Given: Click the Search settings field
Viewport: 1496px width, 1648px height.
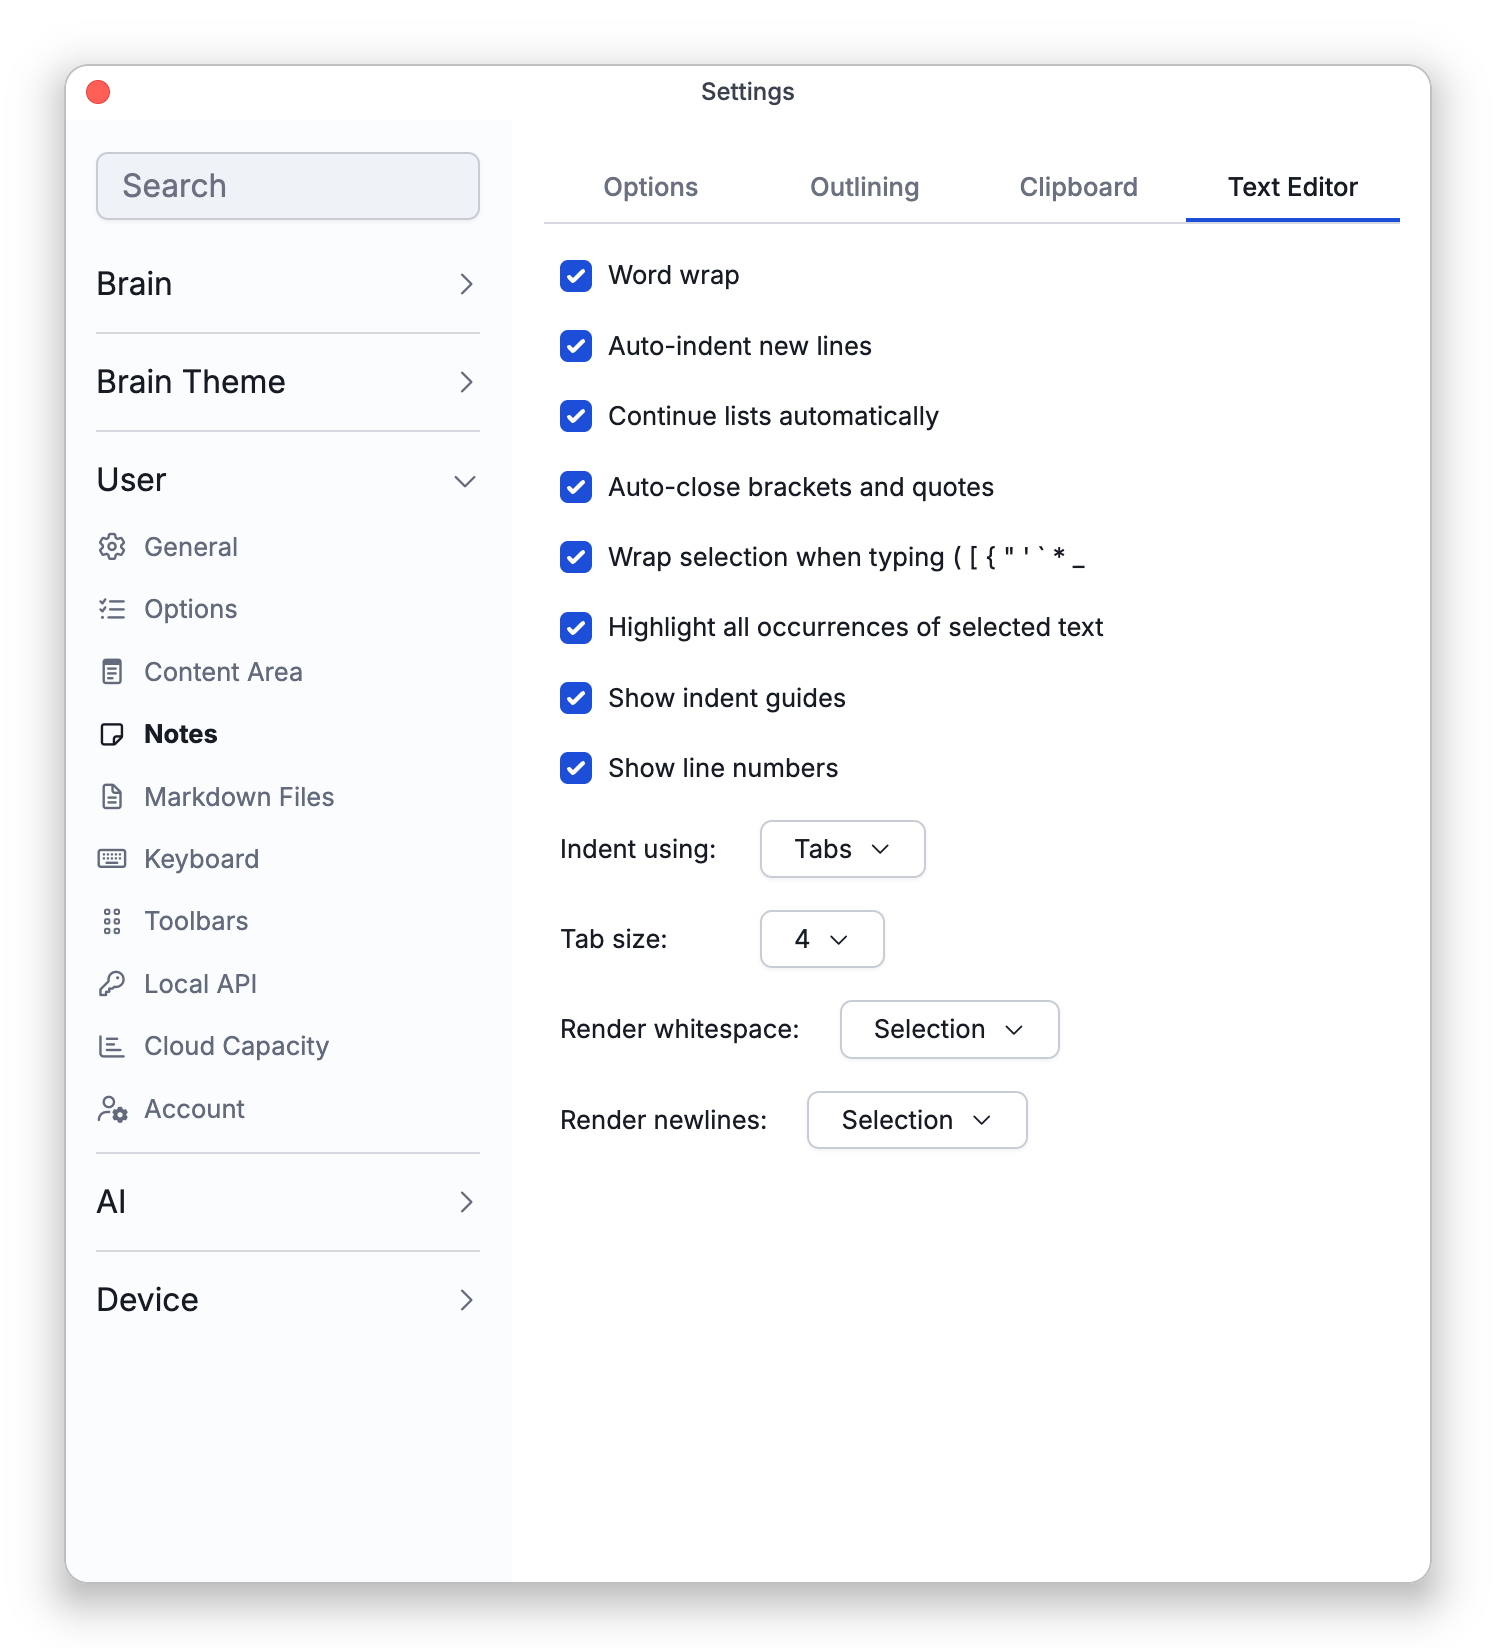Looking at the screenshot, I should [288, 186].
